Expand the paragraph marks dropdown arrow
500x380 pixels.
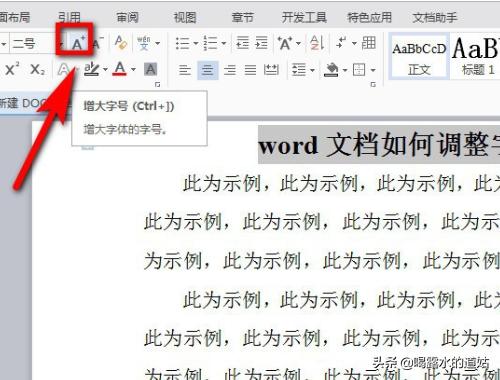[354, 43]
